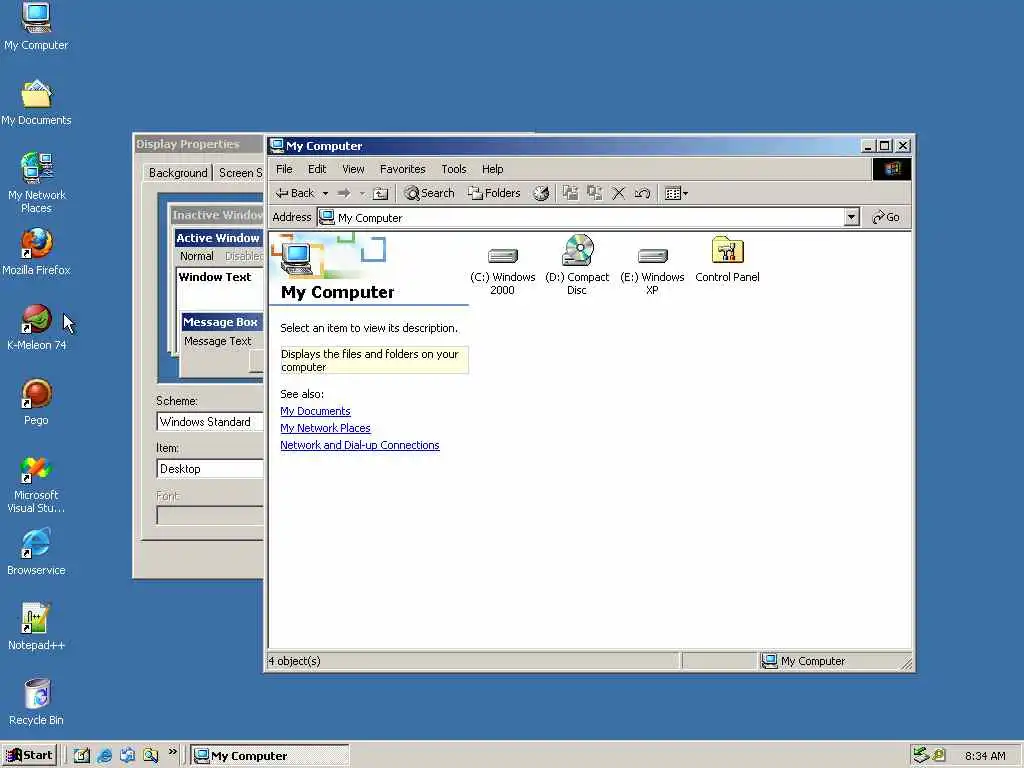Click the Undo toolbar icon
This screenshot has width=1024, height=768.
tap(643, 193)
